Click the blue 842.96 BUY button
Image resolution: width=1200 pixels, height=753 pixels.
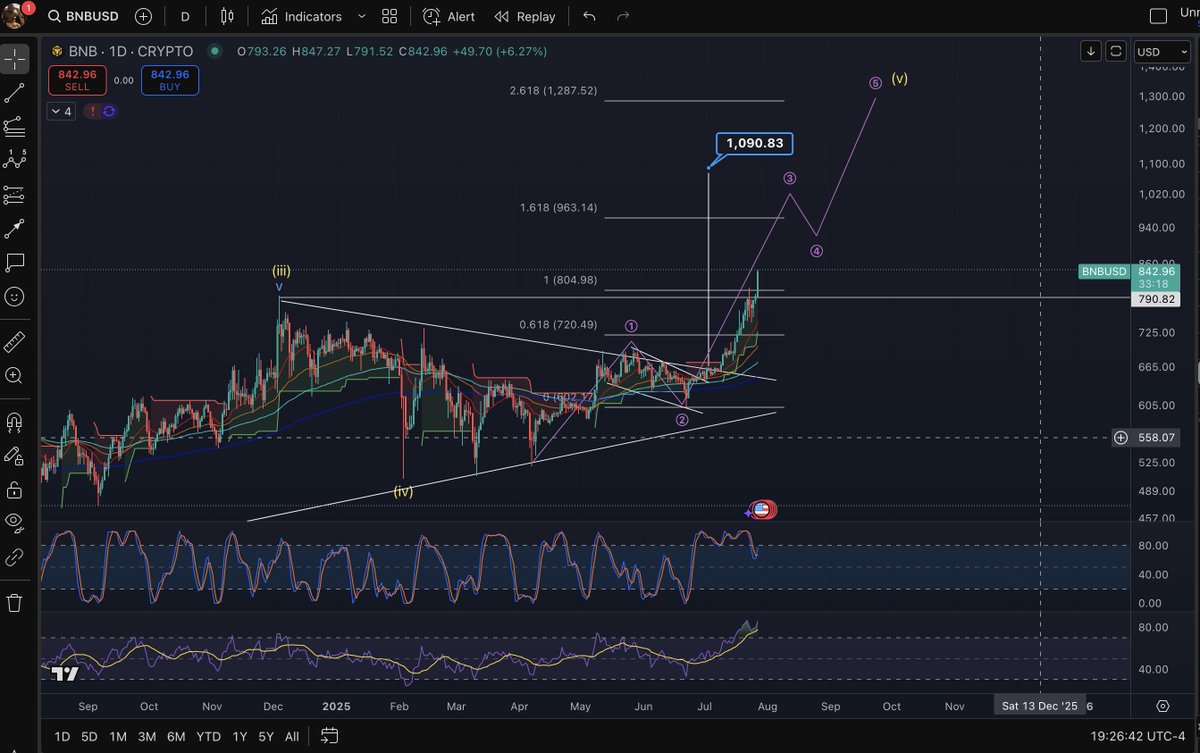pos(170,80)
